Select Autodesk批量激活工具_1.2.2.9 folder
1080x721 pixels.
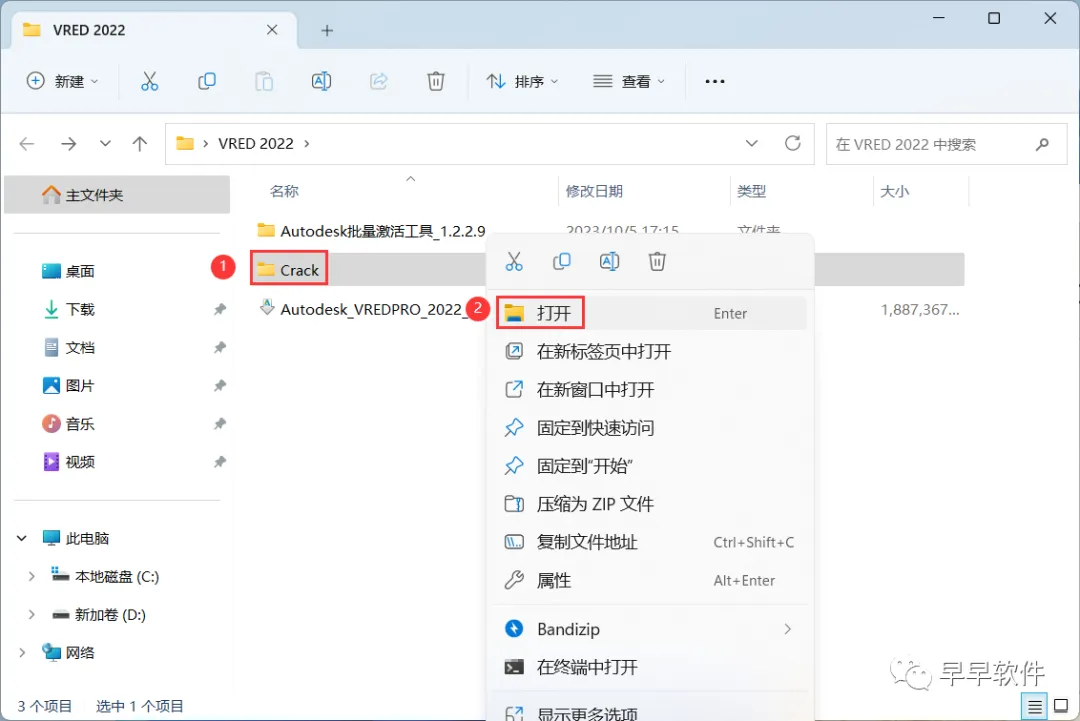tap(371, 231)
